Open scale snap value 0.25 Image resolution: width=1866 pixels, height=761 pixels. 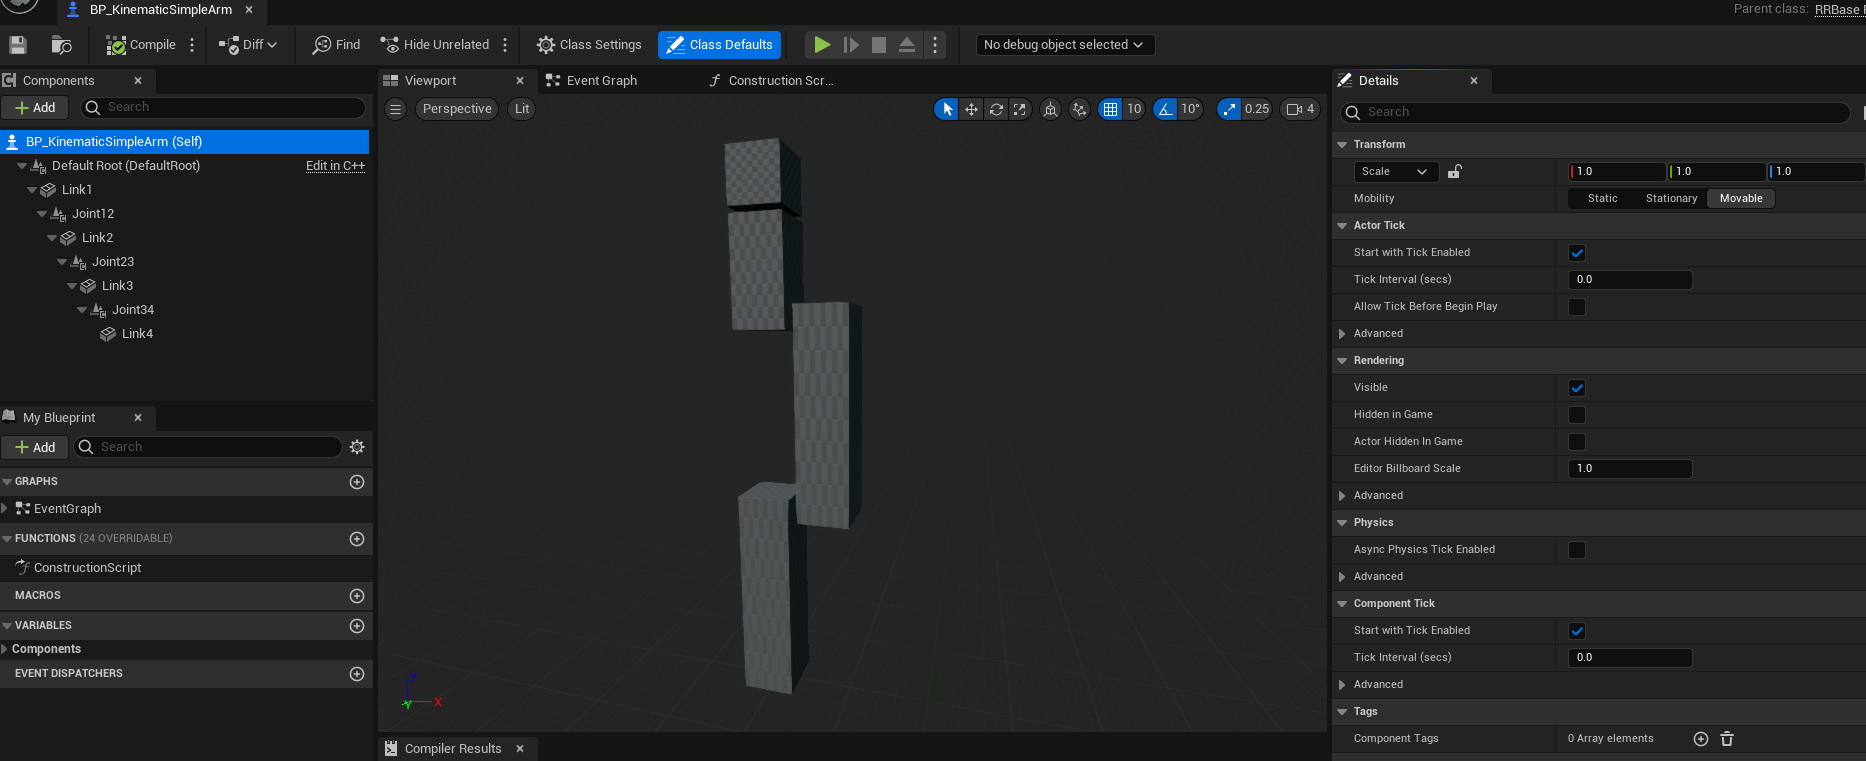pyautogui.click(x=1257, y=109)
